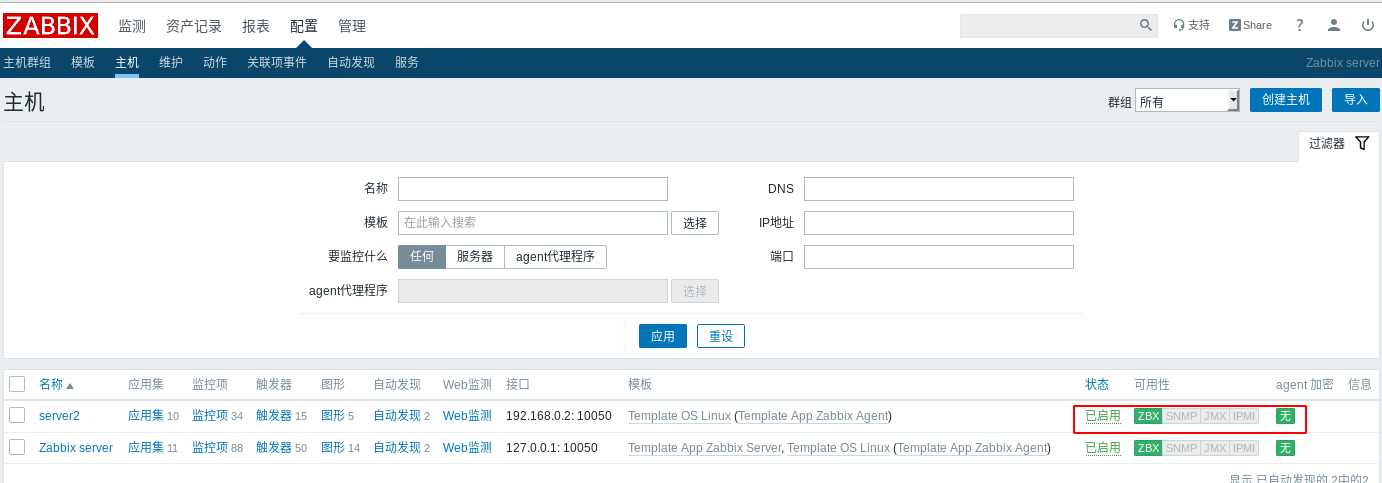
Task: Focus the DNS filter field
Action: coord(939,189)
